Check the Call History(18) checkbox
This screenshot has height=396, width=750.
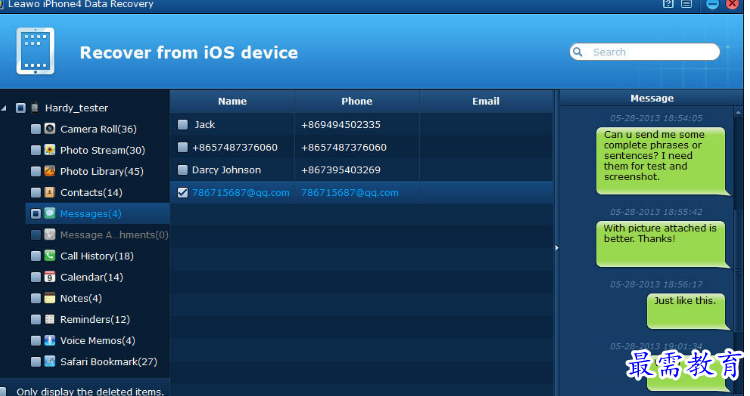pyautogui.click(x=36, y=256)
